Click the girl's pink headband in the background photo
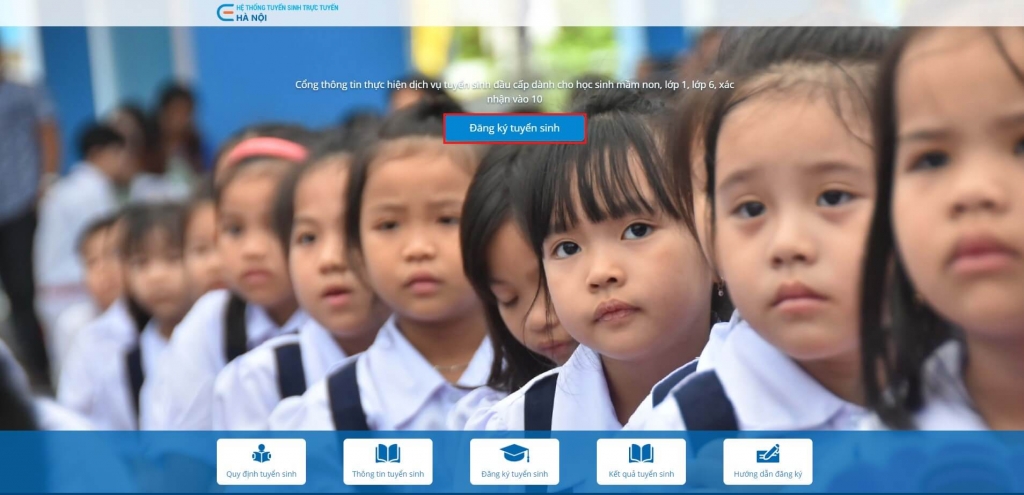This screenshot has width=1024, height=495. pos(266,150)
